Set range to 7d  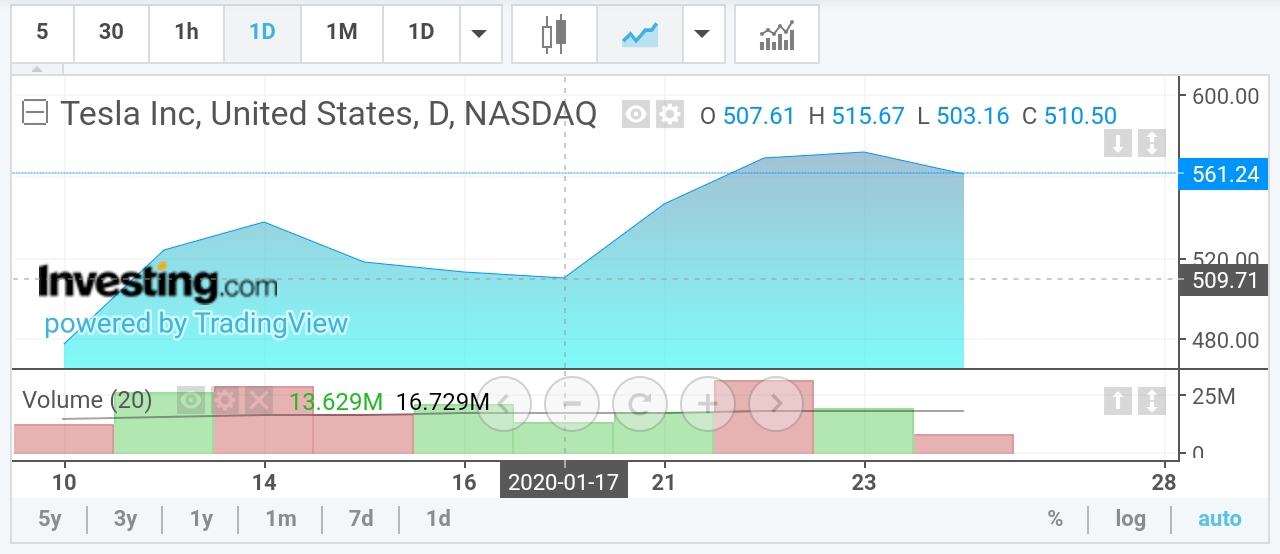[361, 519]
